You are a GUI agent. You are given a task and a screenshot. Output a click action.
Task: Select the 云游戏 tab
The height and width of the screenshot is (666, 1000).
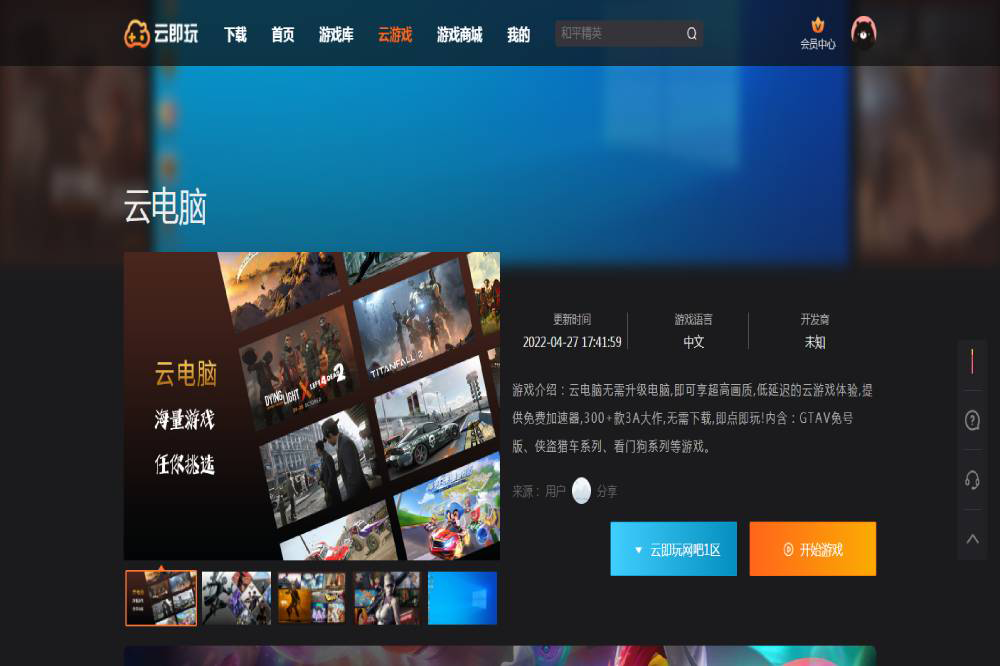395,34
